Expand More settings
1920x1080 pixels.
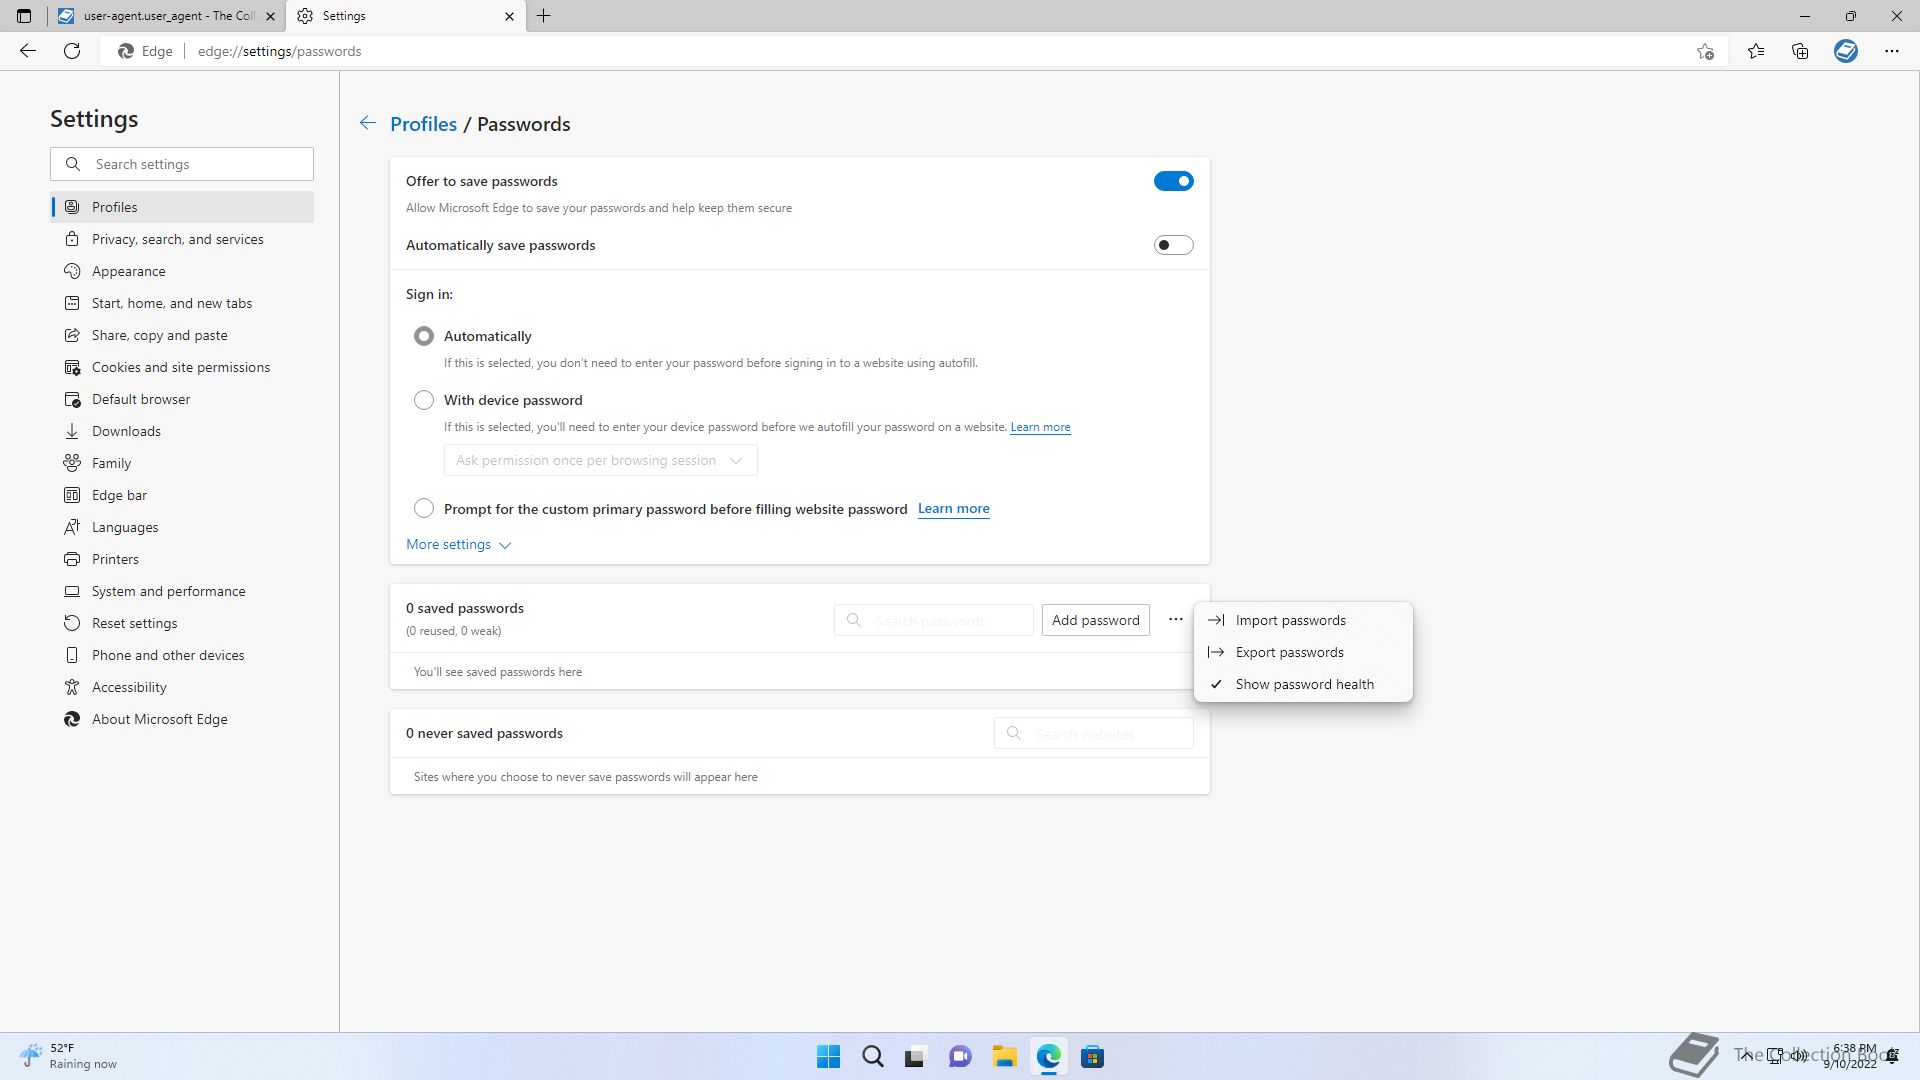(x=458, y=544)
